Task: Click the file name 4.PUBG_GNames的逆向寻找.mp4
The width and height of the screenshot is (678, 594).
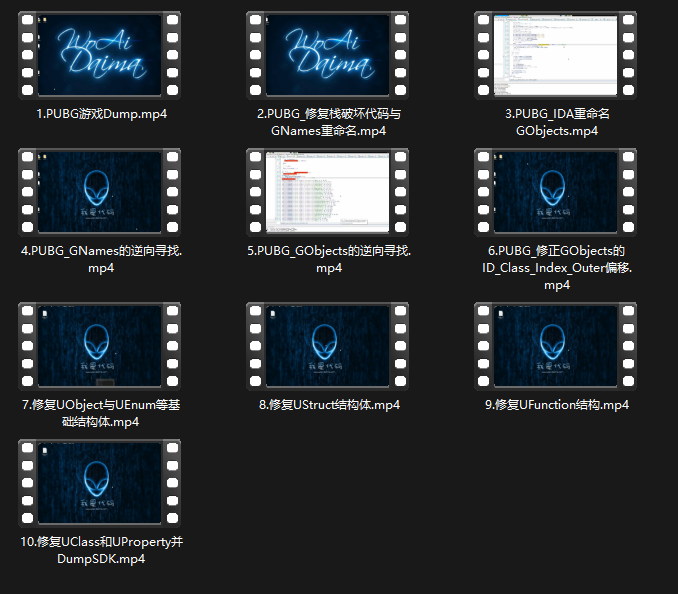Action: point(101,259)
